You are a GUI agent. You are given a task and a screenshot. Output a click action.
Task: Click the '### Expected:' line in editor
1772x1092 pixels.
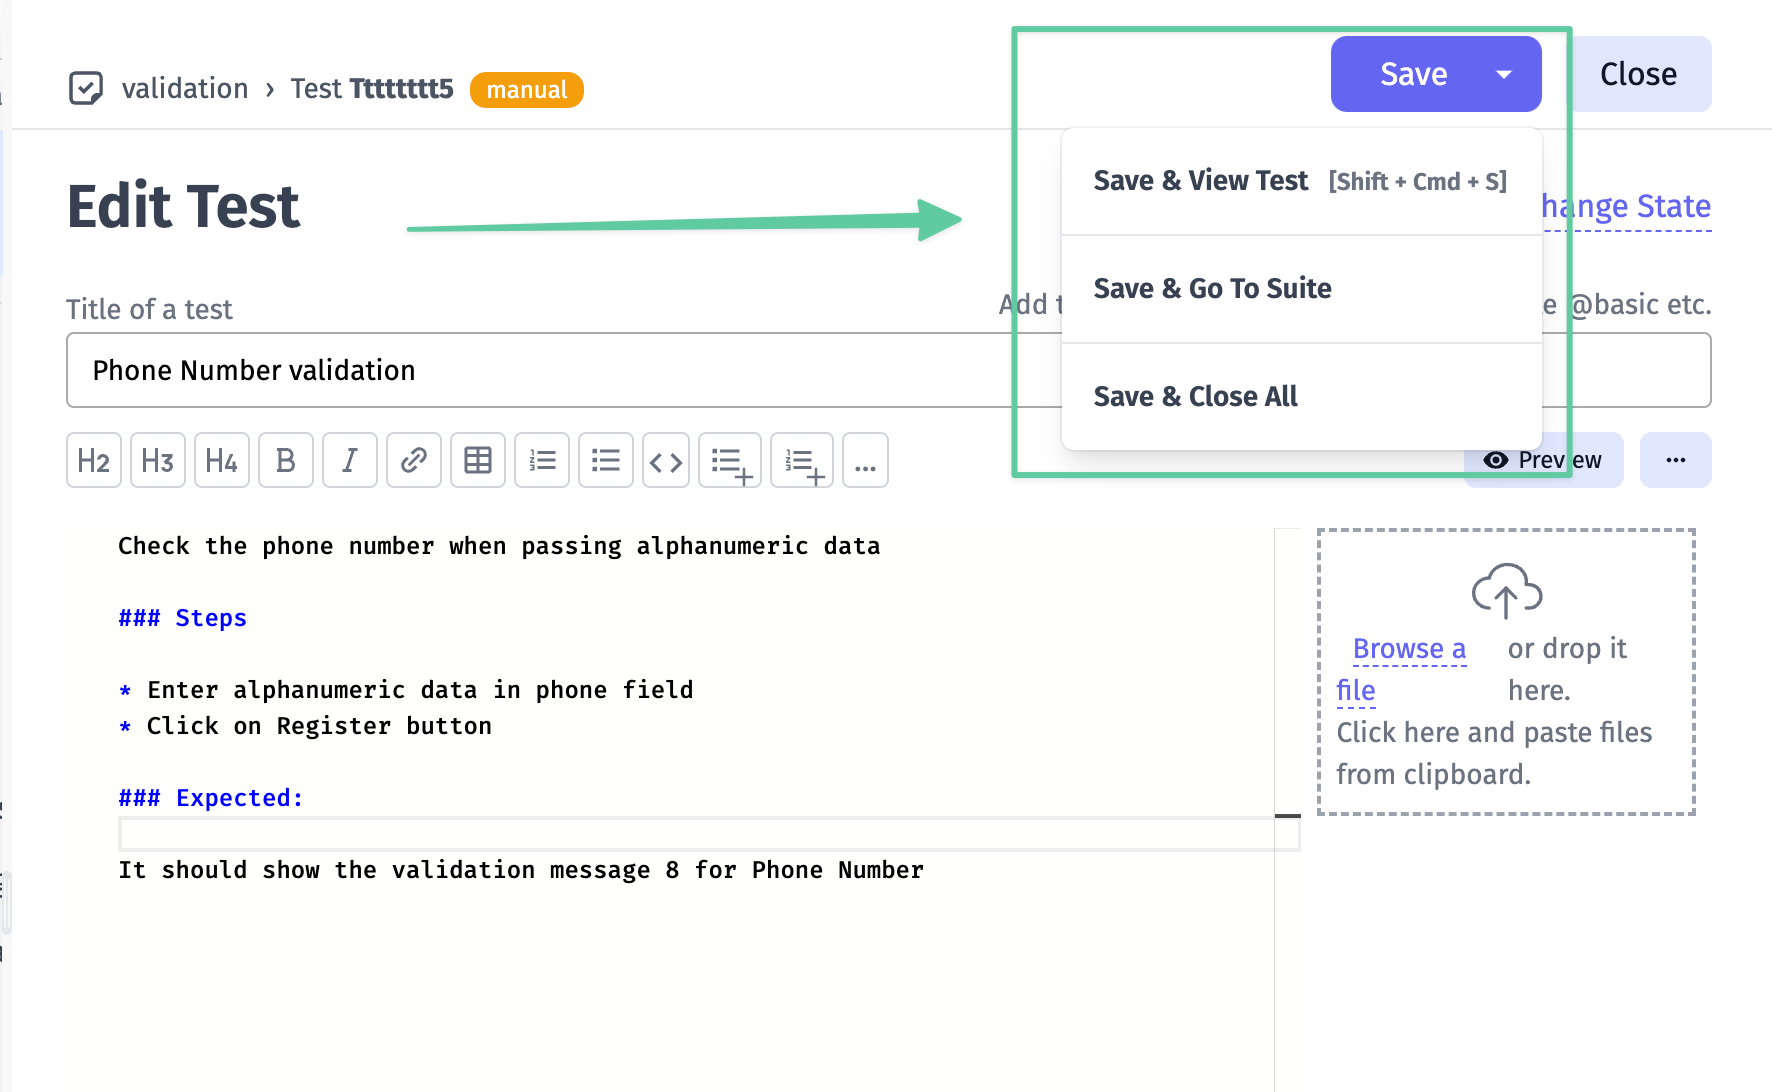coord(211,798)
